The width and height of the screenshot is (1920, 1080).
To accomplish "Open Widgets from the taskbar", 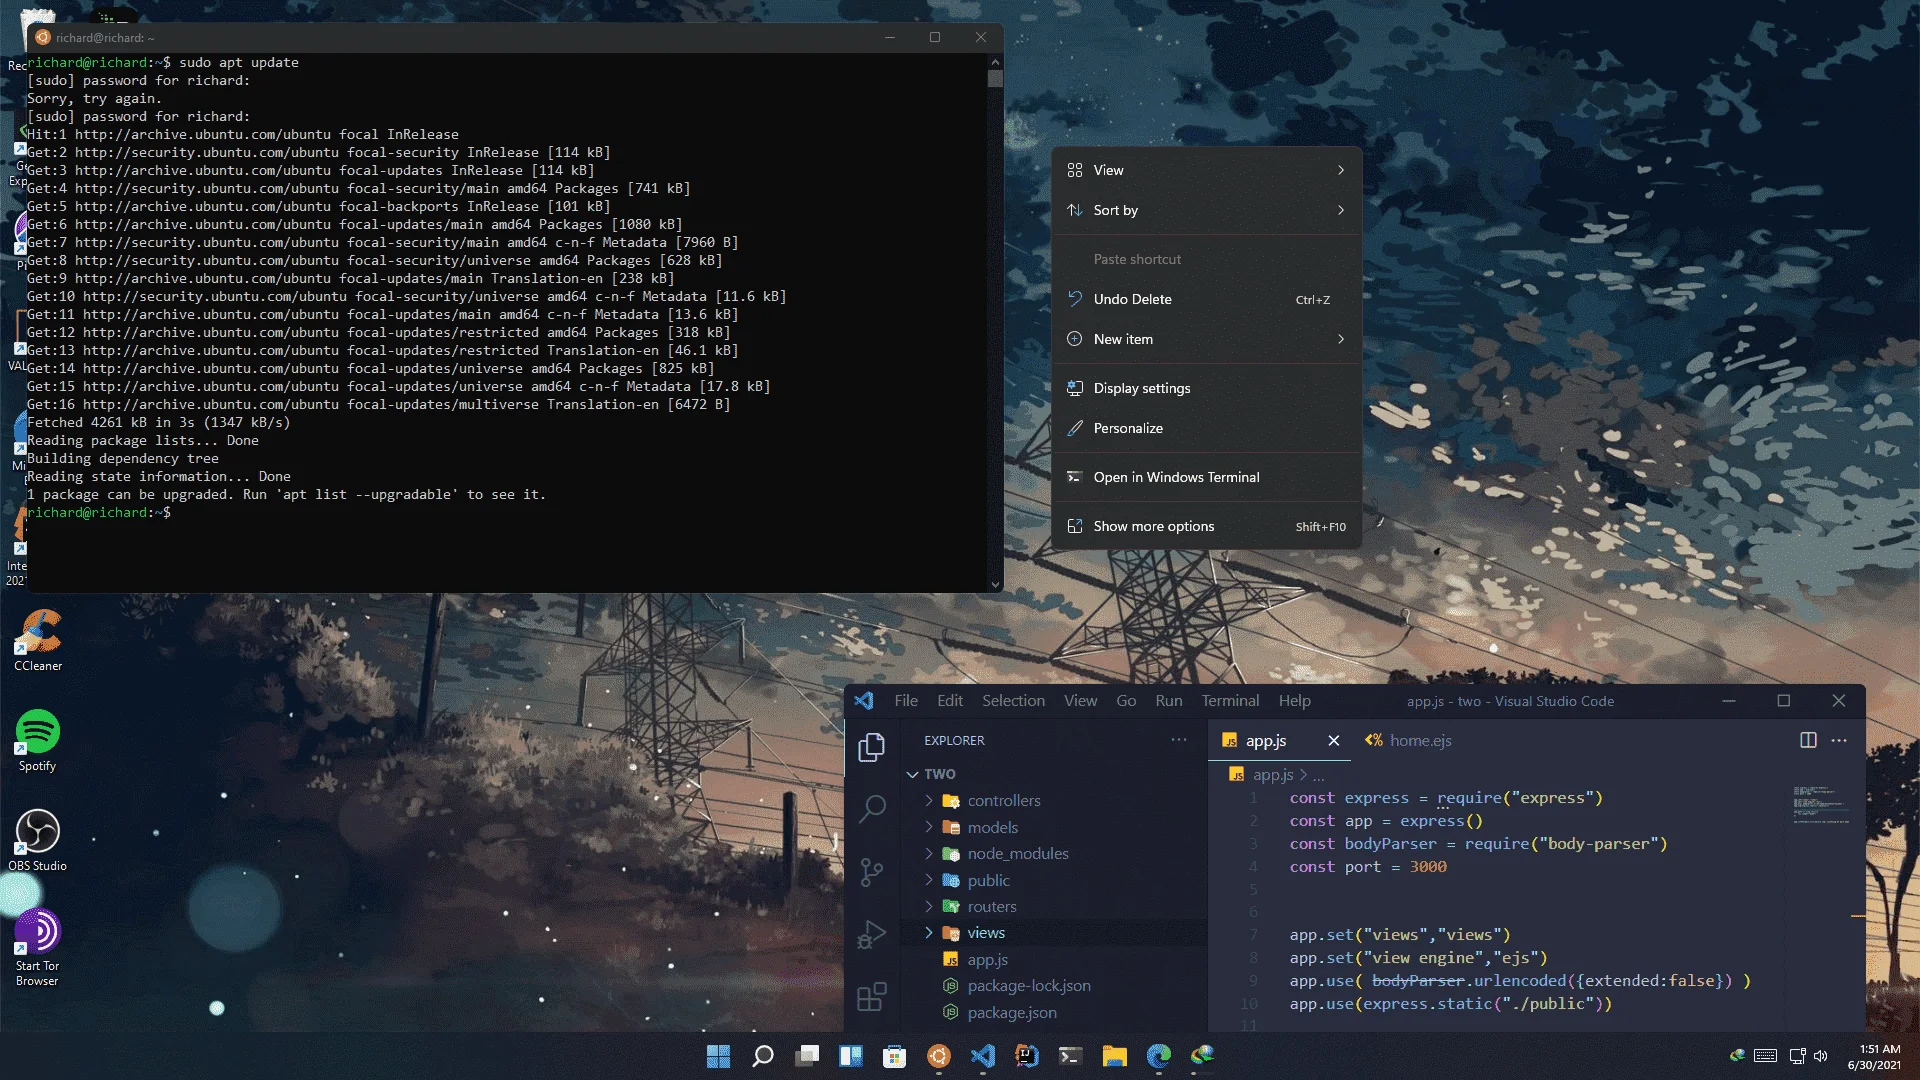I will pos(851,1056).
